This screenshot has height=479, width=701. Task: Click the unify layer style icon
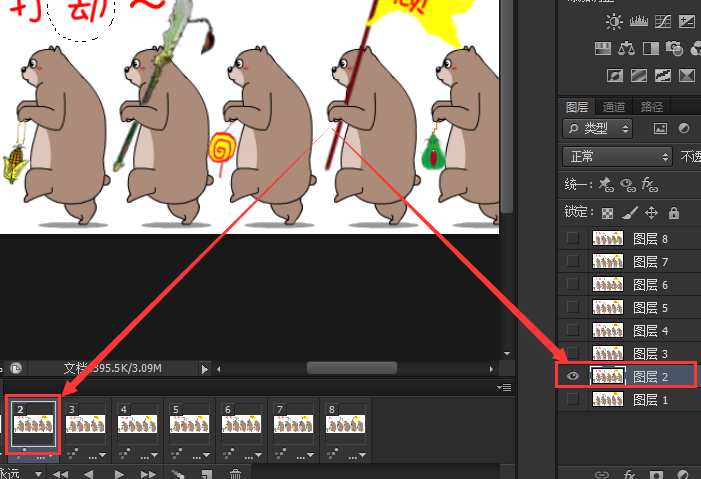[x=650, y=184]
